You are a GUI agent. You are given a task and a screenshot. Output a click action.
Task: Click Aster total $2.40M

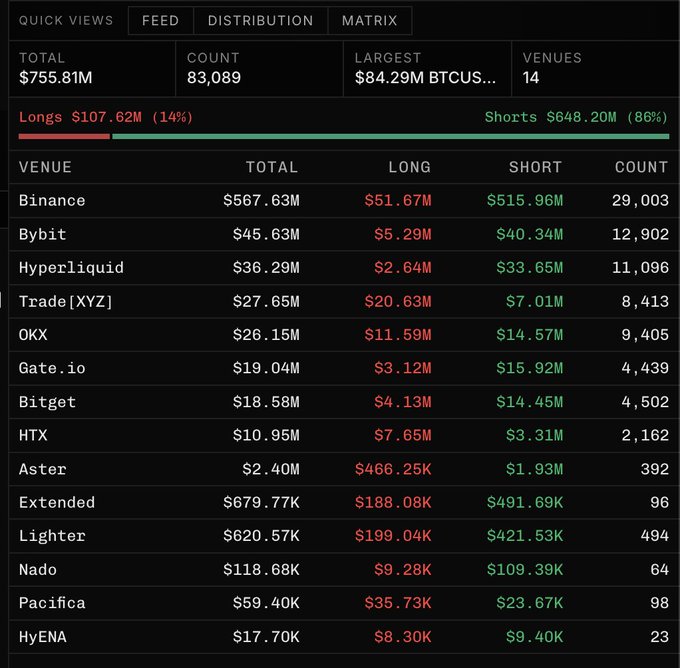[x=271, y=469]
